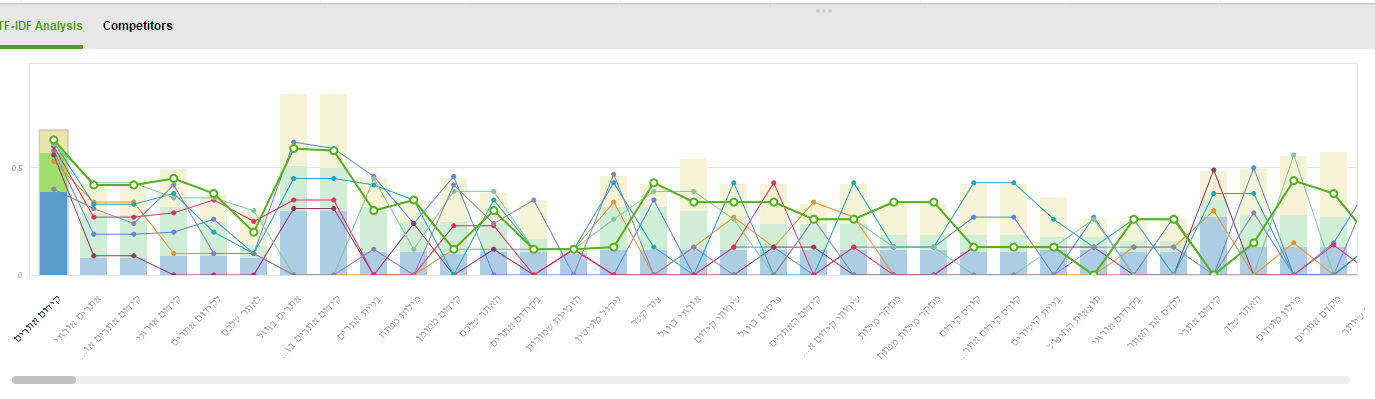Click the 0.5 value on the y-axis

point(17,168)
